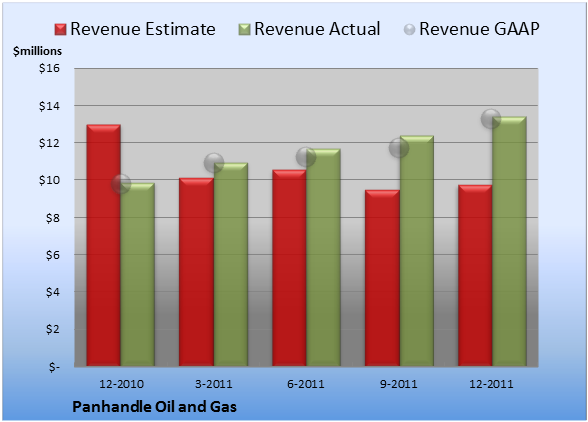Click the red Revenue Estimate legend swatch

pyautogui.click(x=60, y=30)
